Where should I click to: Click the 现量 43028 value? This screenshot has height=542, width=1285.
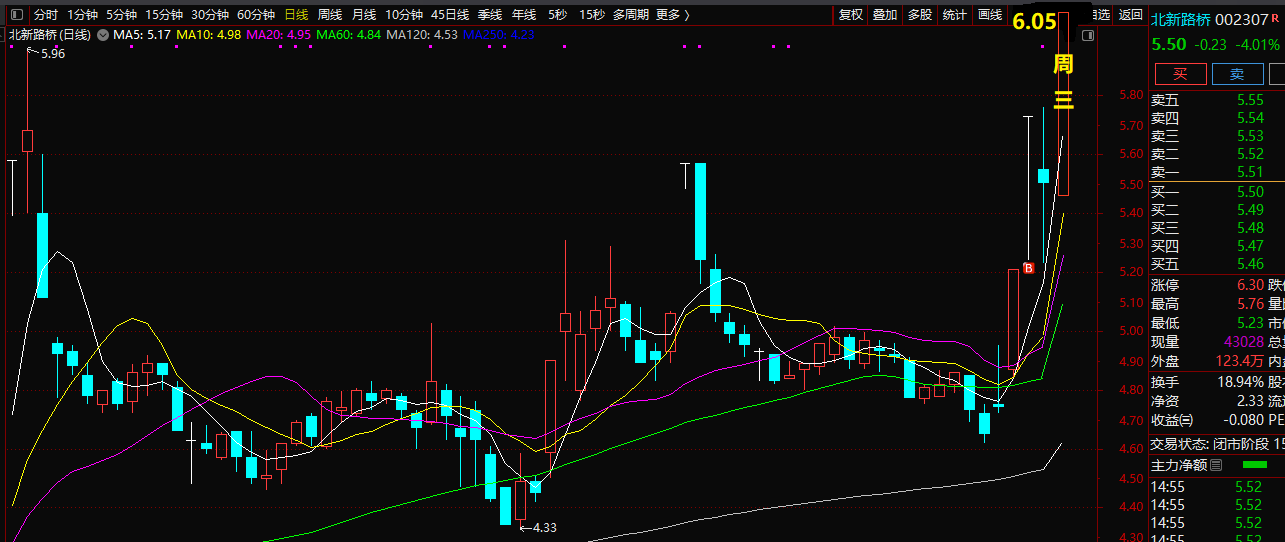point(1243,342)
